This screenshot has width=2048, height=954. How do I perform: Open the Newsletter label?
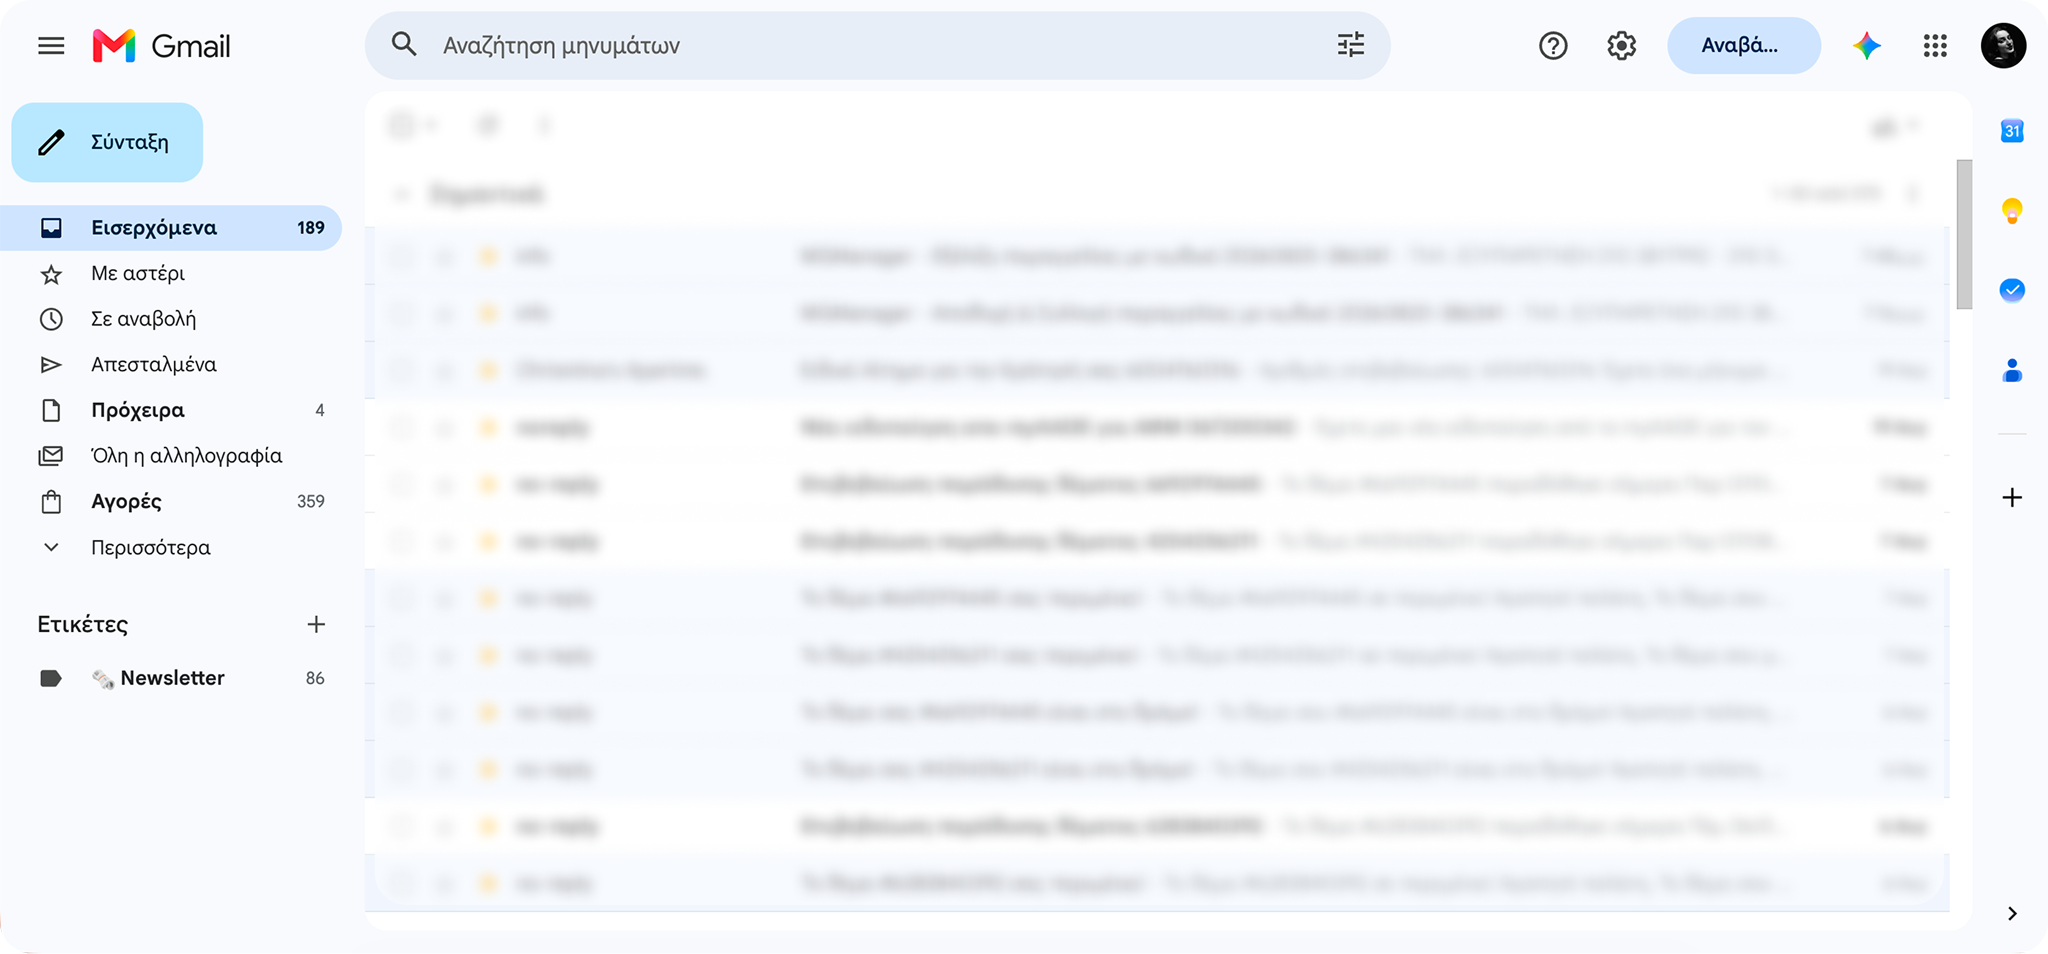[171, 678]
